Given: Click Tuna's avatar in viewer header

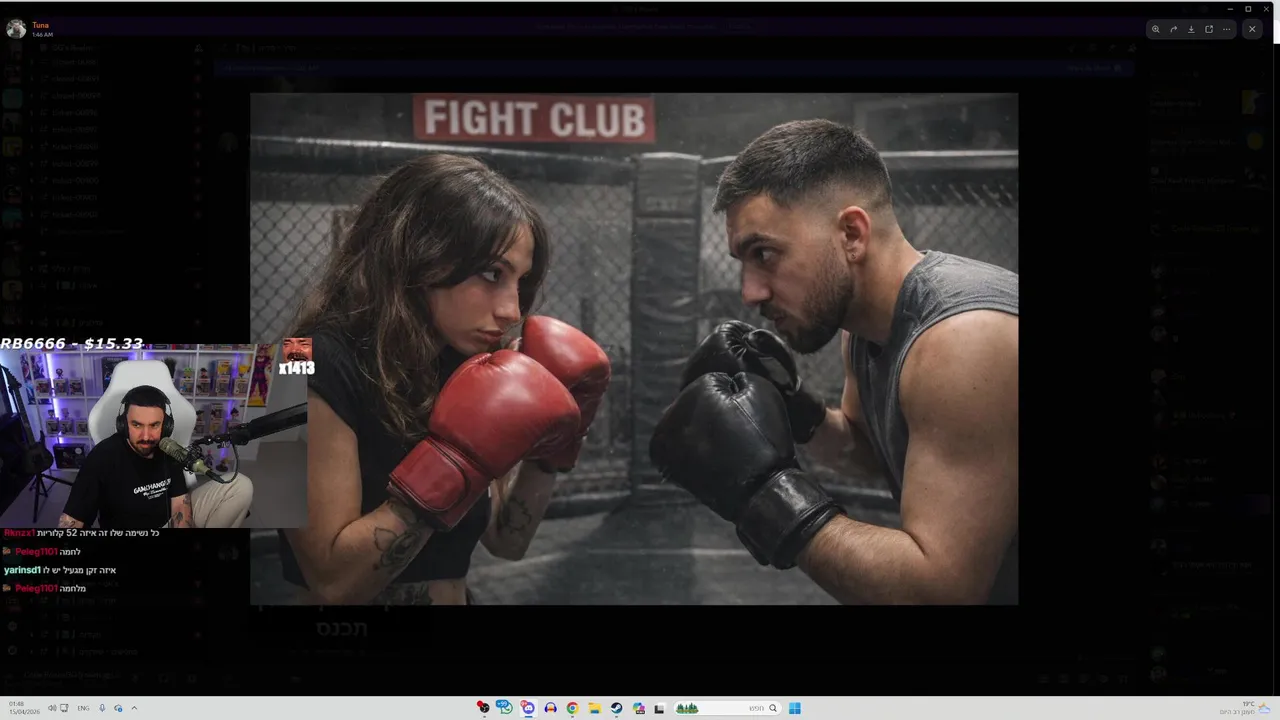Looking at the screenshot, I should [x=16, y=29].
